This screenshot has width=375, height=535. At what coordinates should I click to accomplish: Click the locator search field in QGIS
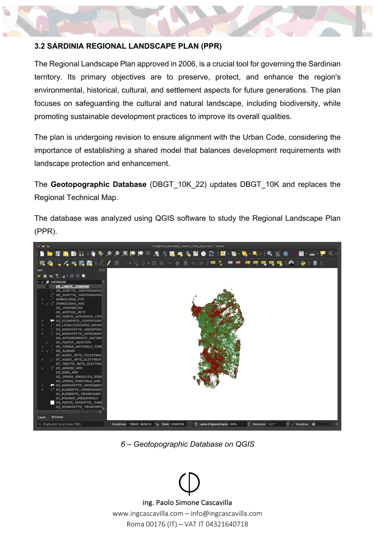tap(70, 424)
